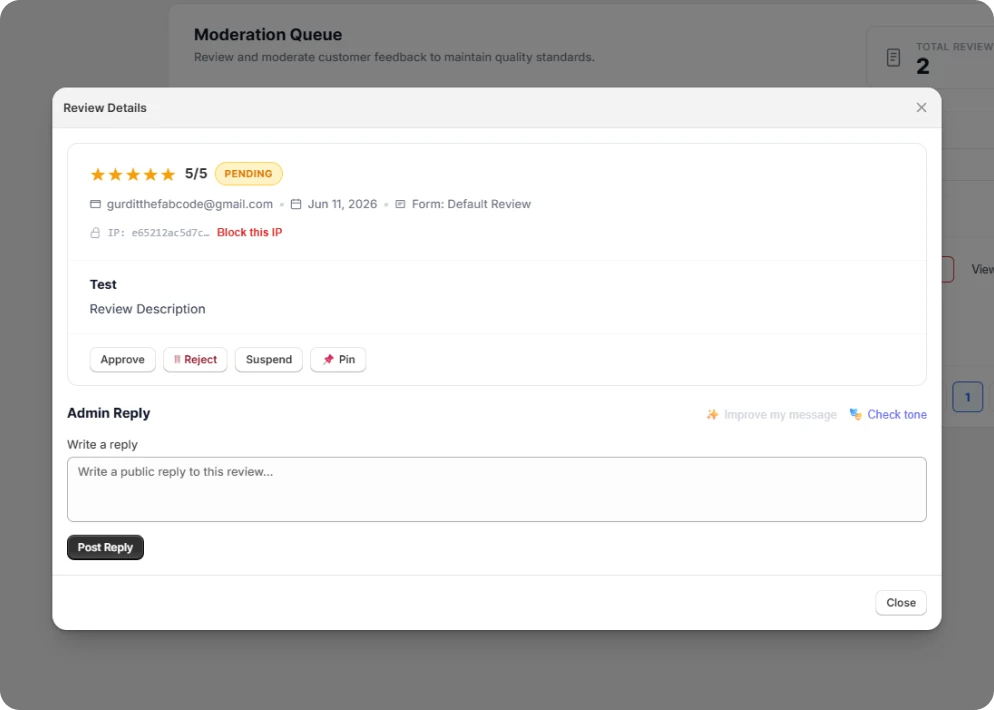
Task: Click the Write a reply label
Action: point(102,444)
